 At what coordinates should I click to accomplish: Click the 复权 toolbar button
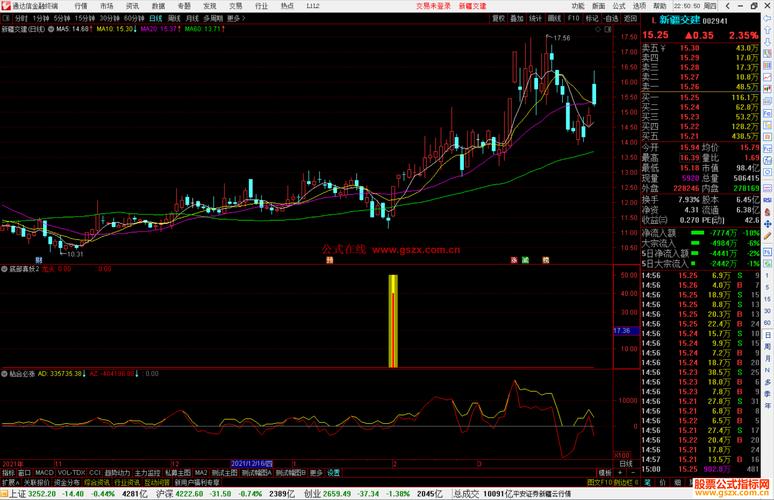point(499,18)
